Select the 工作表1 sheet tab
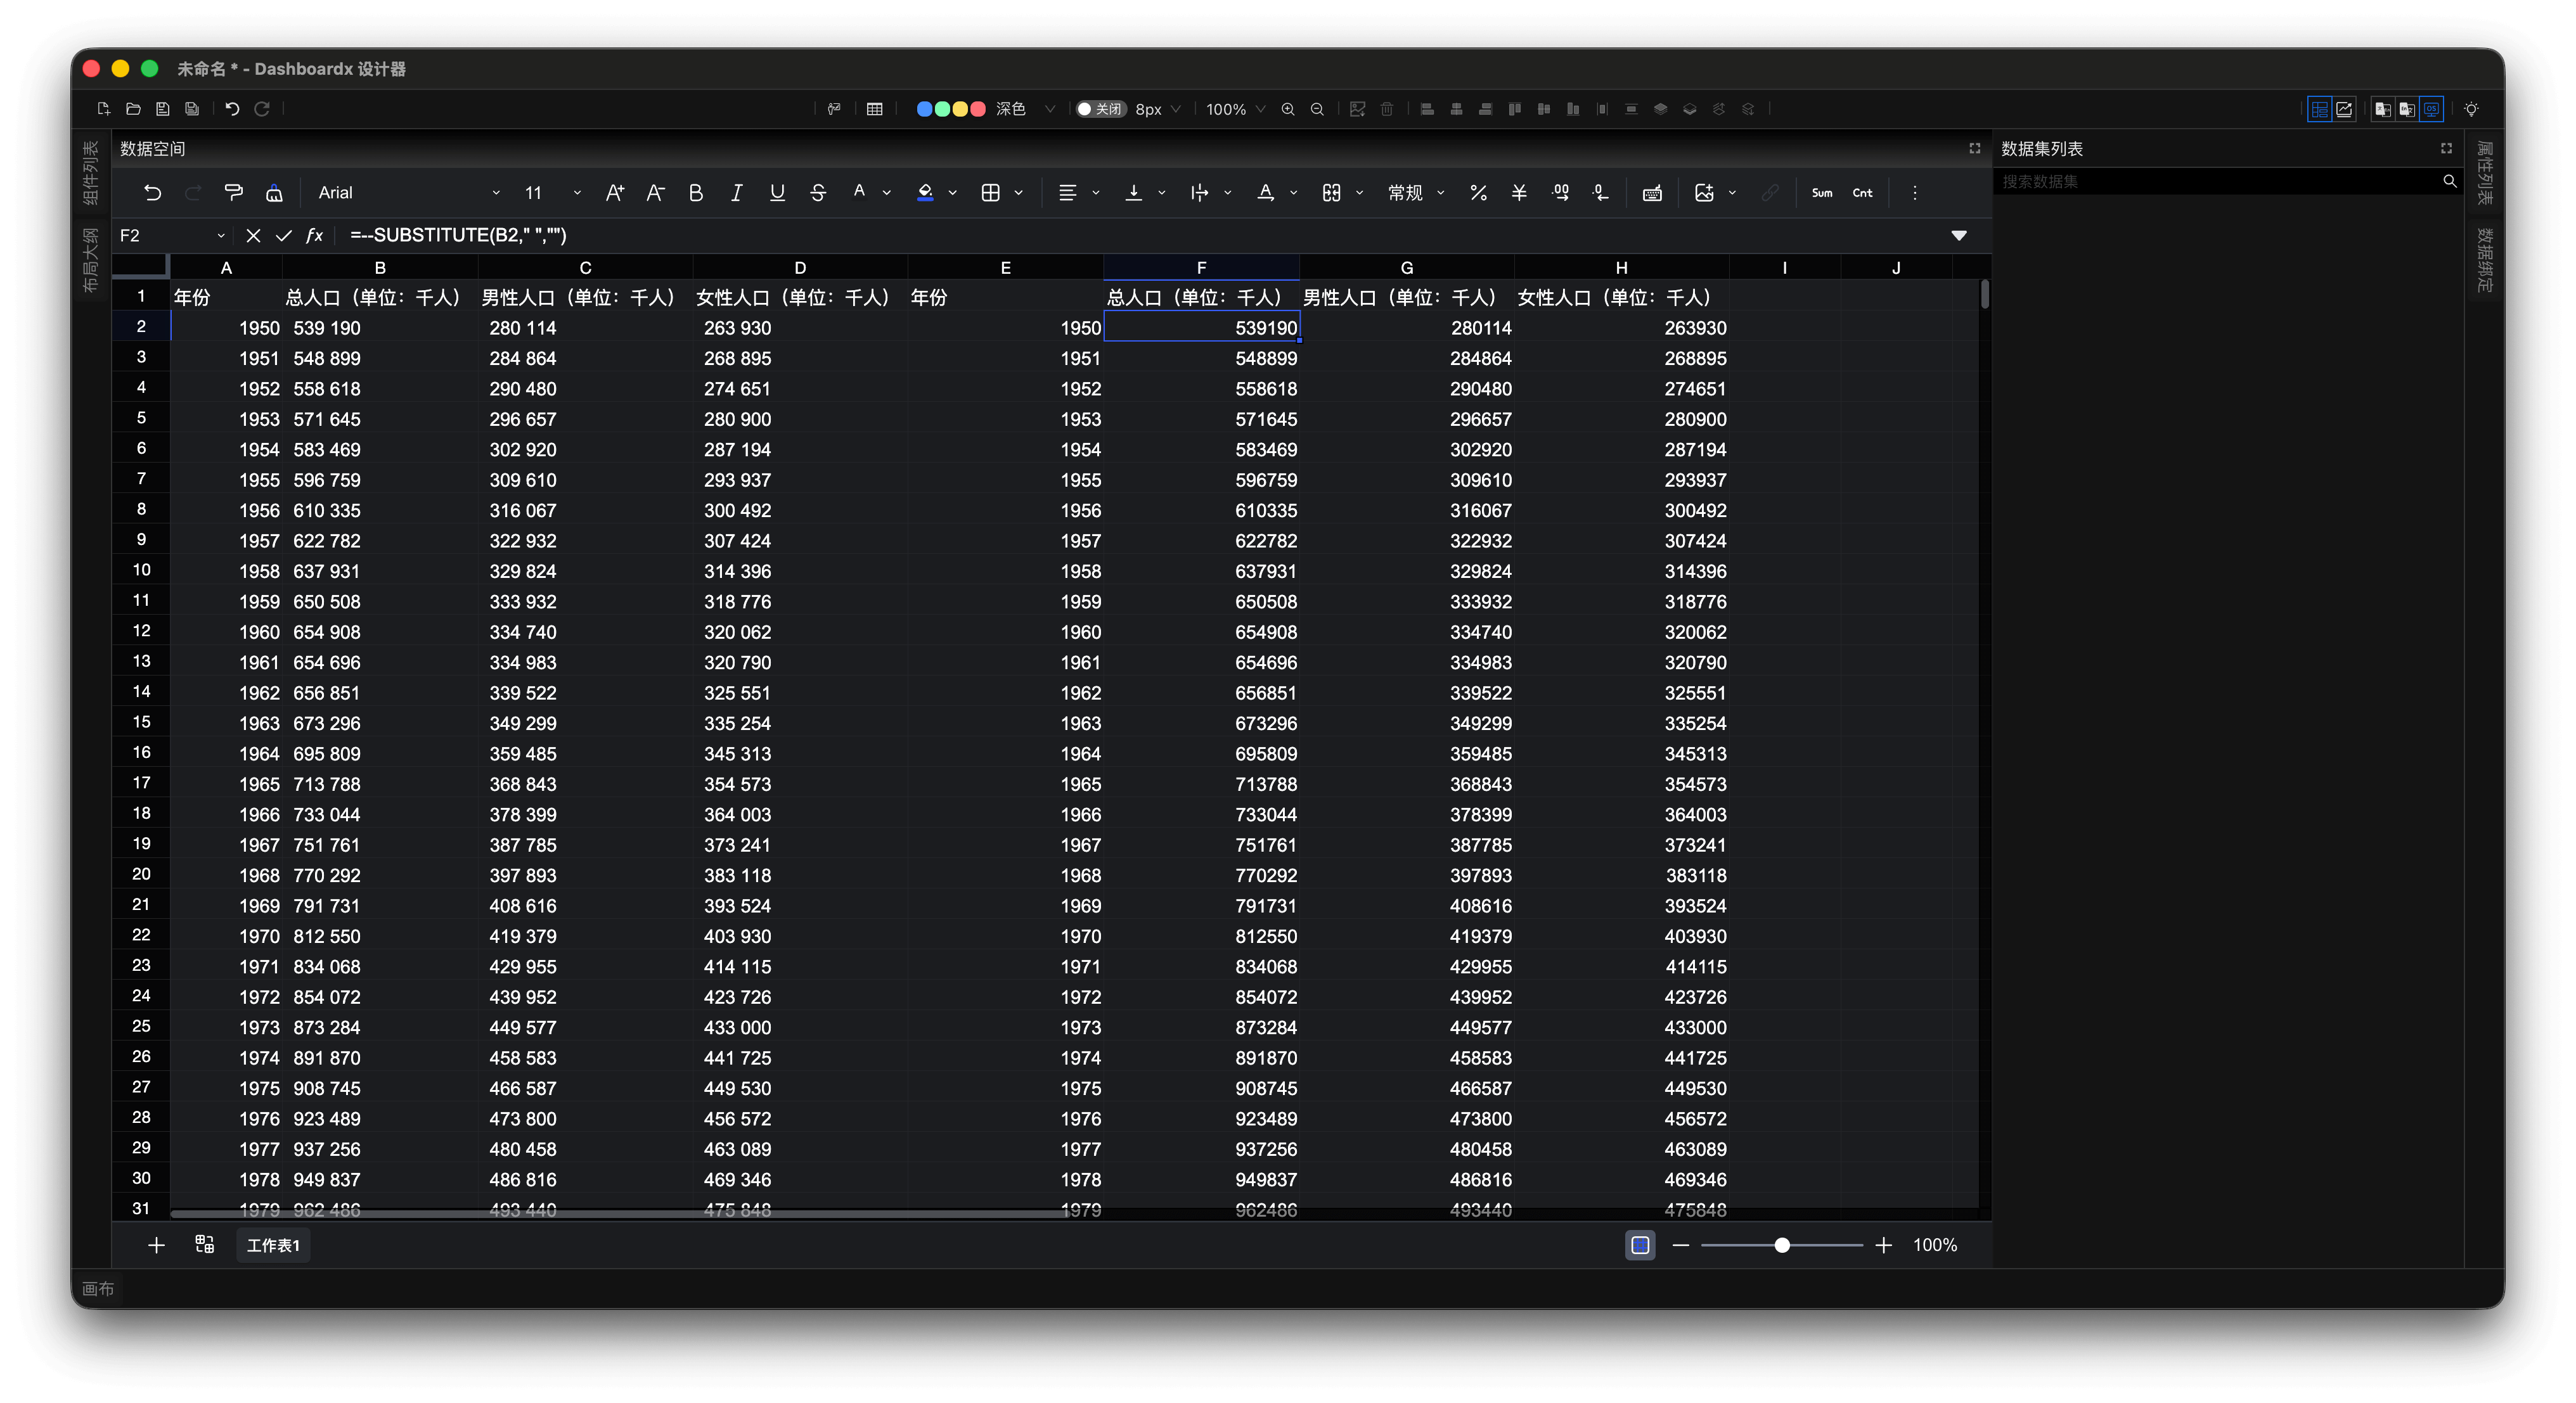Viewport: 2576px width, 1403px height. tap(273, 1245)
